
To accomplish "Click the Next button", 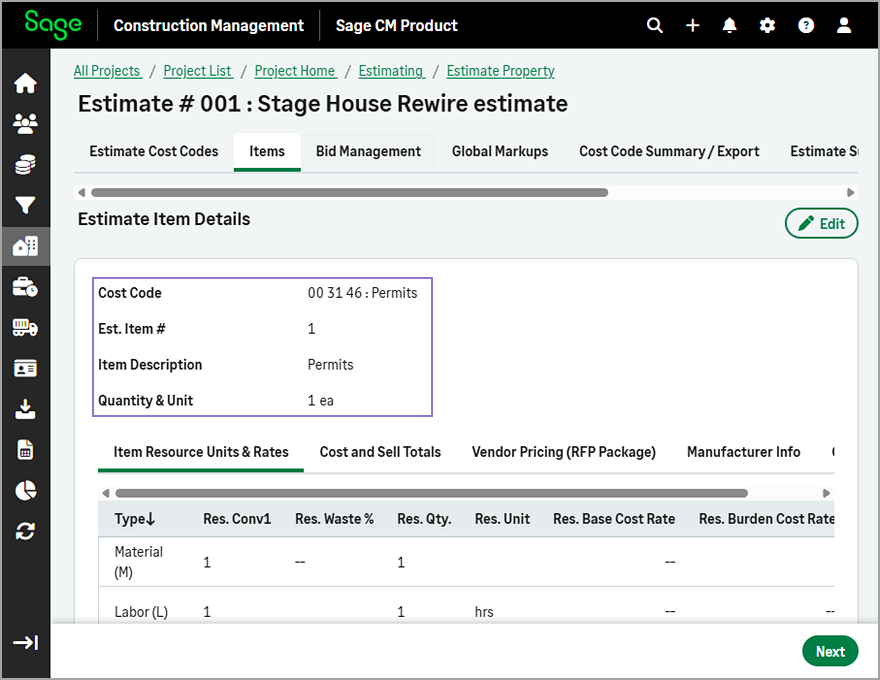I will point(830,651).
